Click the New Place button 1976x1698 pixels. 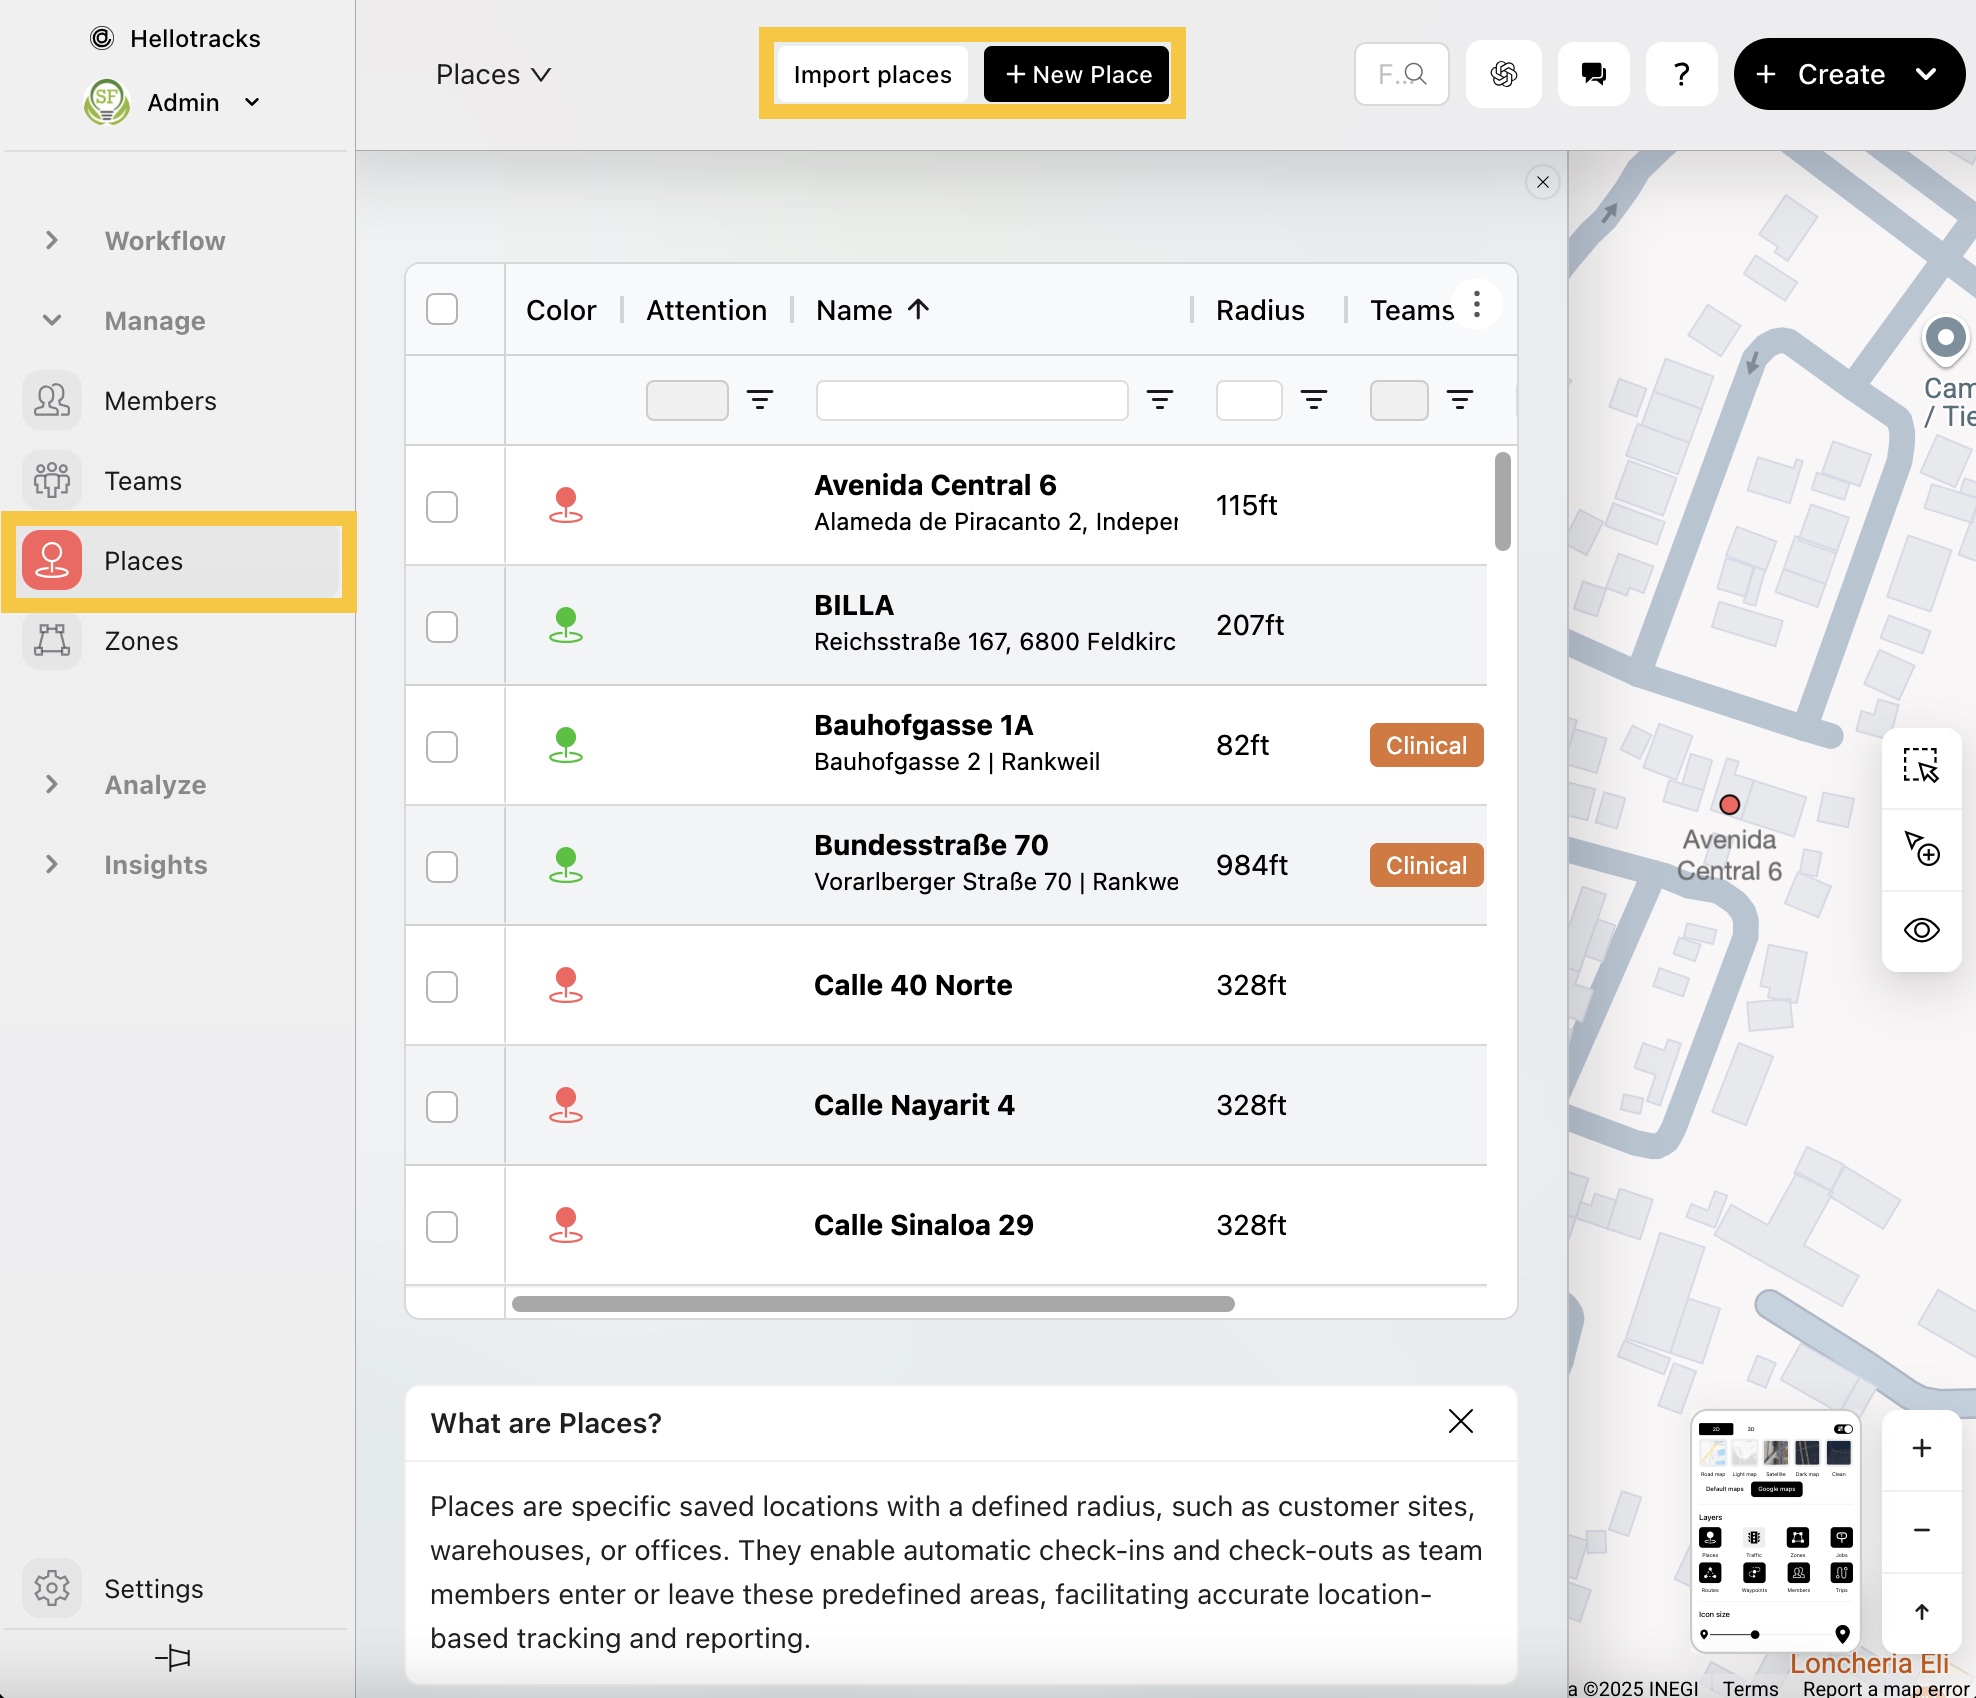coord(1077,74)
